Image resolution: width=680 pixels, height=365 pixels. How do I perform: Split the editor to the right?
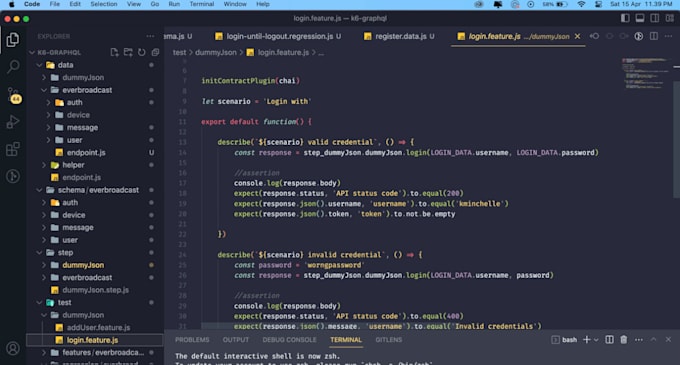[654, 36]
